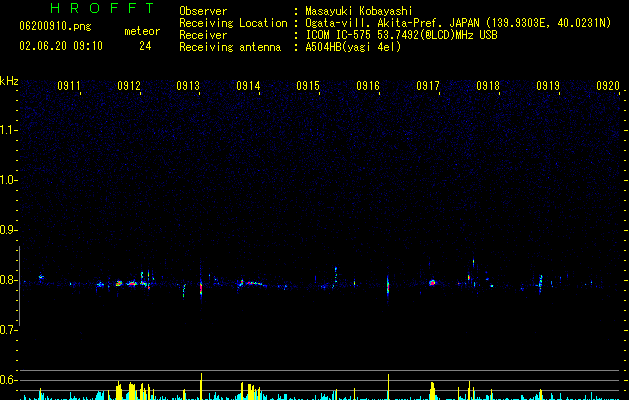Click the 0920 time marker
Image resolution: width=629 pixels, height=400 pixels.
tap(608, 86)
